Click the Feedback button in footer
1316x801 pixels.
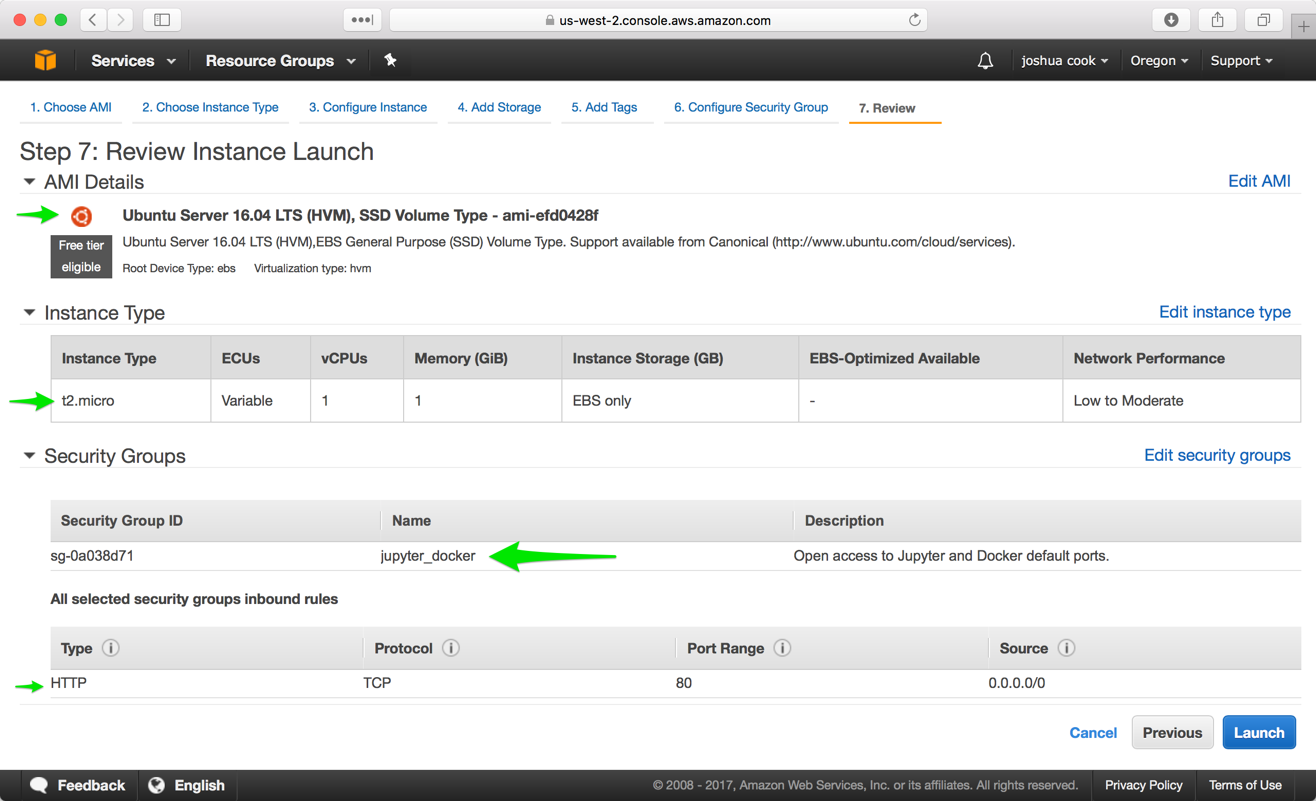click(x=78, y=785)
